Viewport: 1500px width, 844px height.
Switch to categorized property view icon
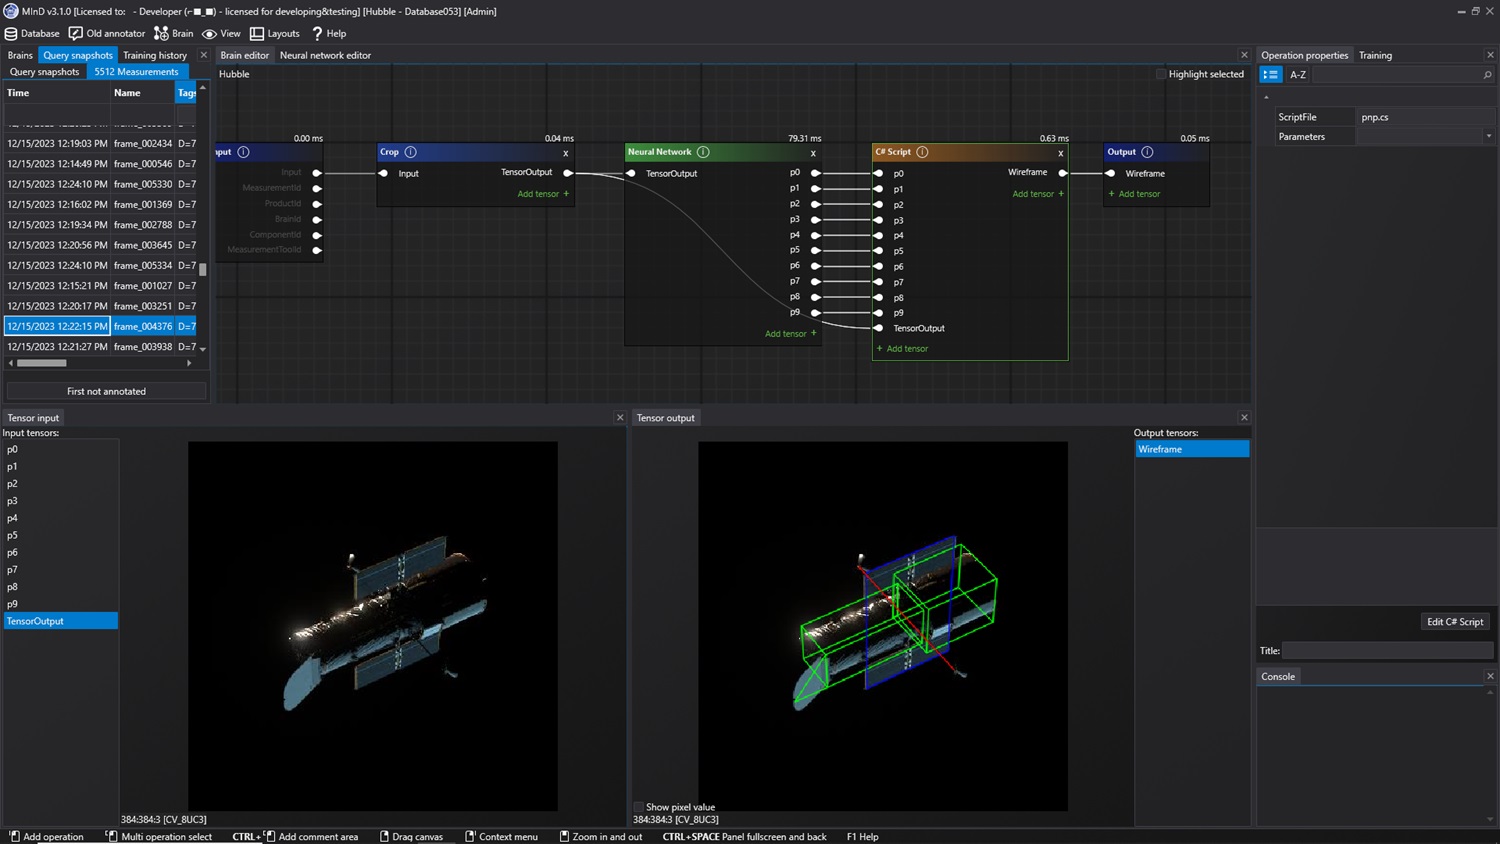(1270, 74)
